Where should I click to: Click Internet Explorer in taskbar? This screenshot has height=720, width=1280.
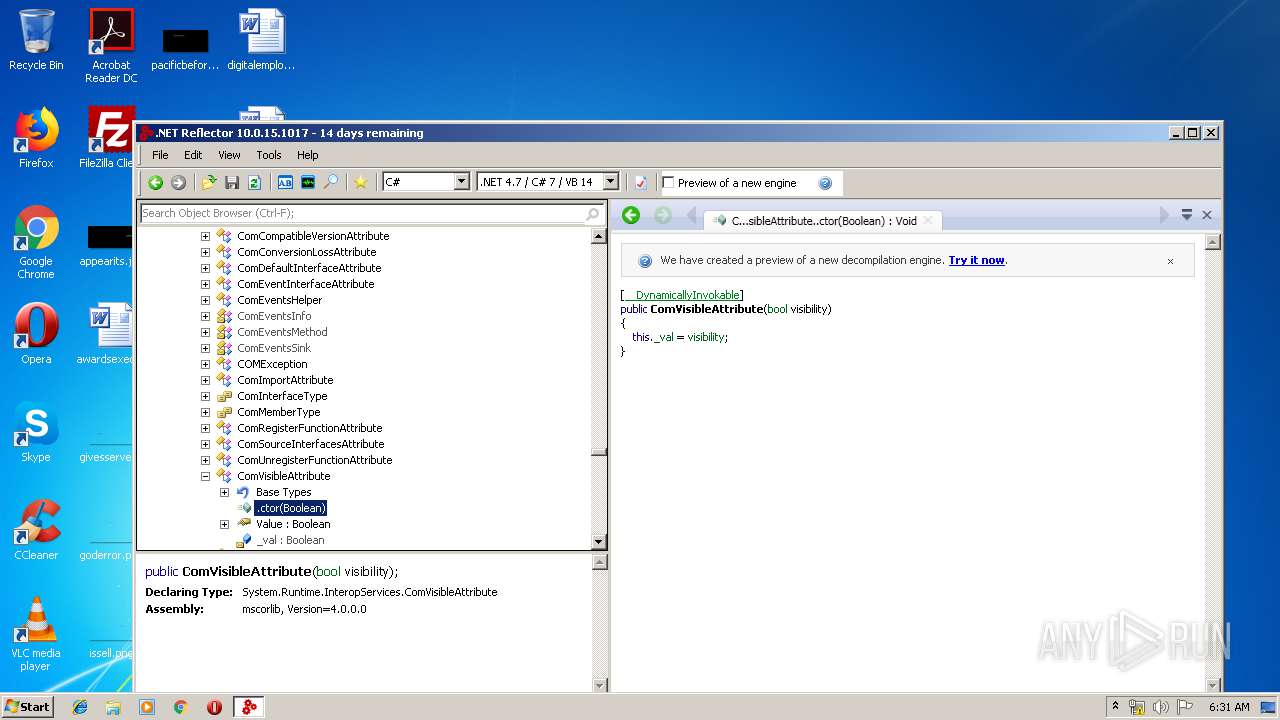[x=80, y=707]
